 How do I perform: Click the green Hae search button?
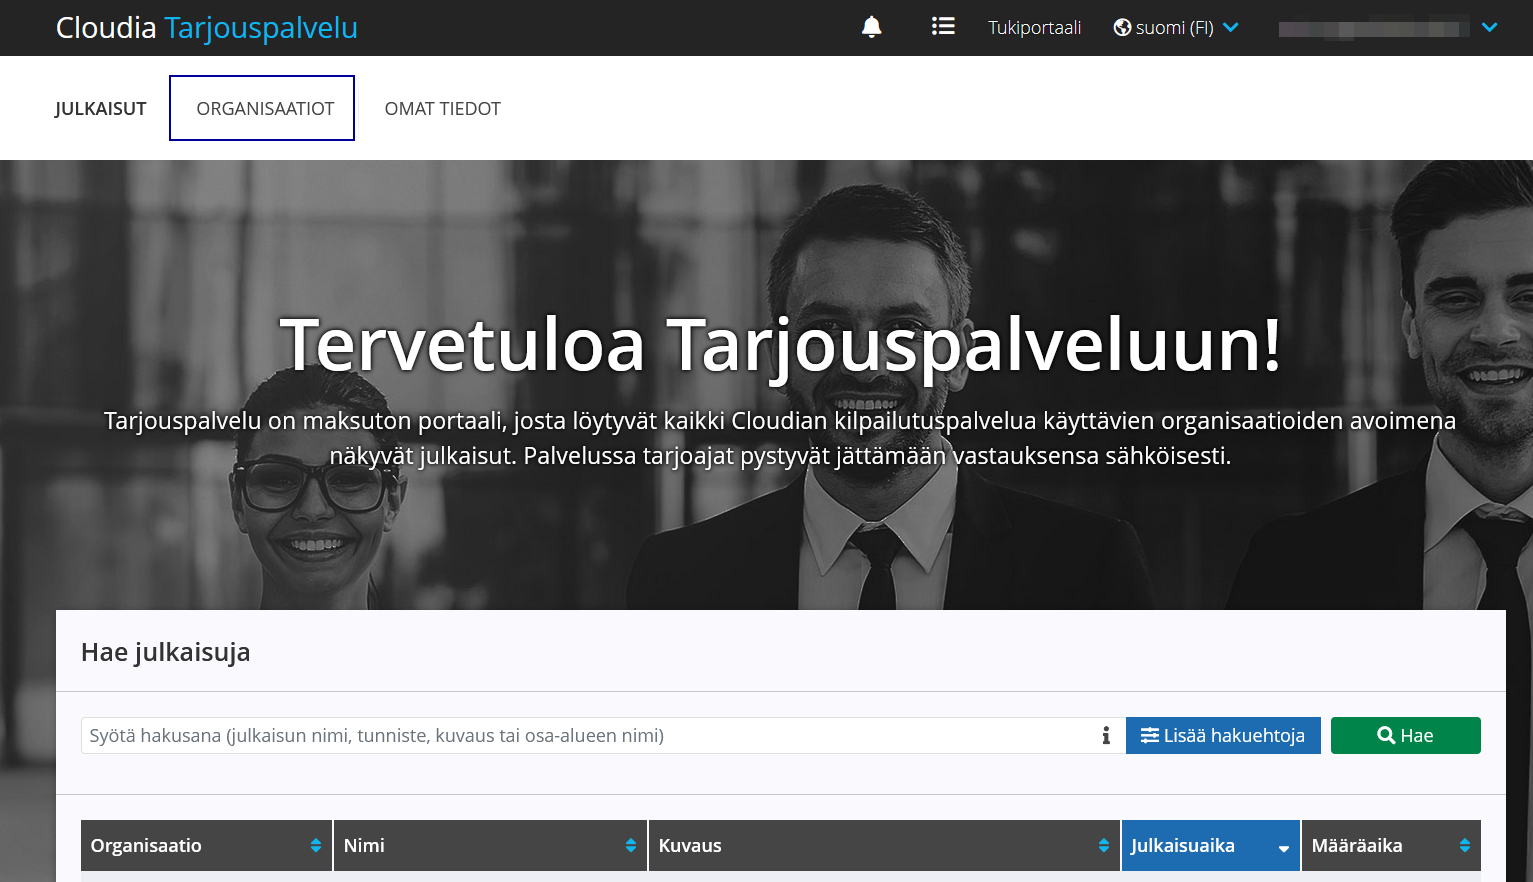pos(1406,736)
